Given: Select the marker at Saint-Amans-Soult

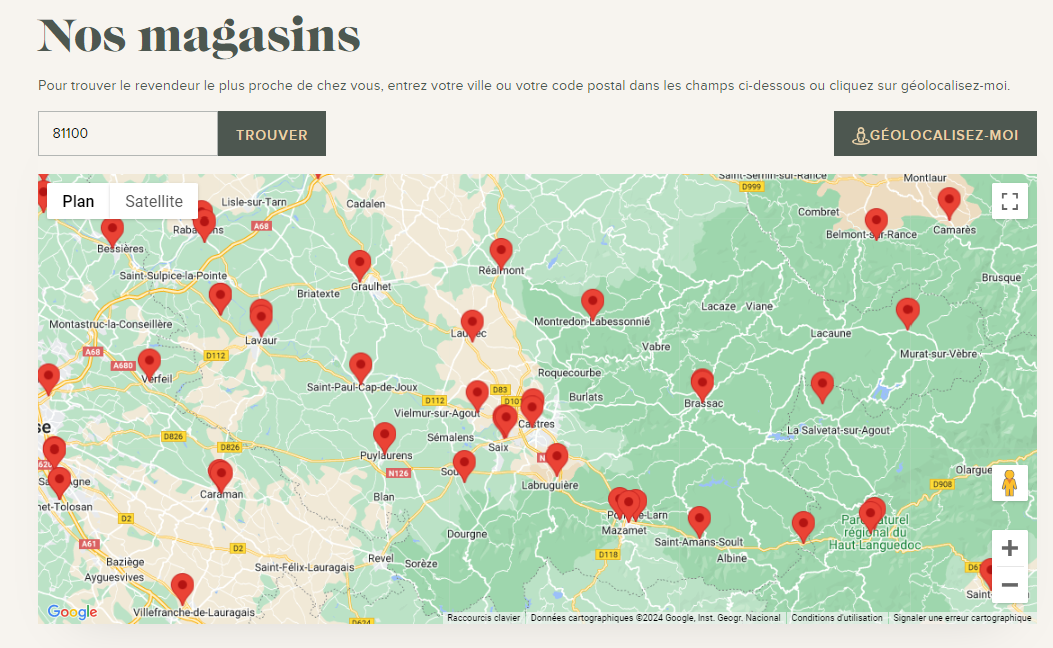Looking at the screenshot, I should [x=699, y=521].
